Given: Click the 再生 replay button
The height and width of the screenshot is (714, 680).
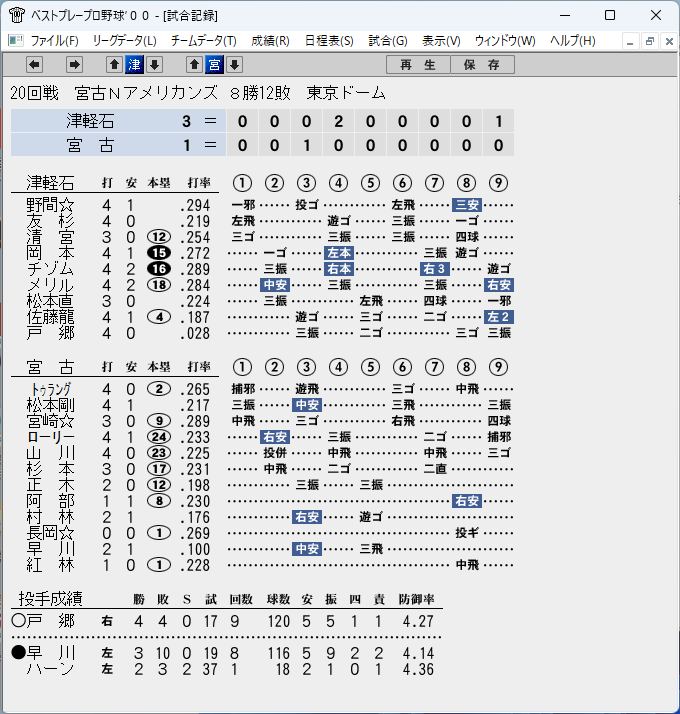Looking at the screenshot, I should click(418, 65).
